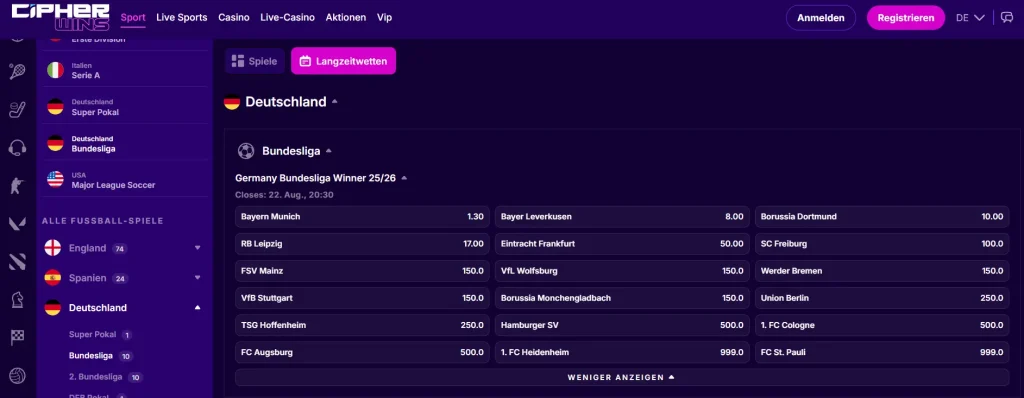Open the headset esports icon
1024x398 pixels.
(x=17, y=148)
